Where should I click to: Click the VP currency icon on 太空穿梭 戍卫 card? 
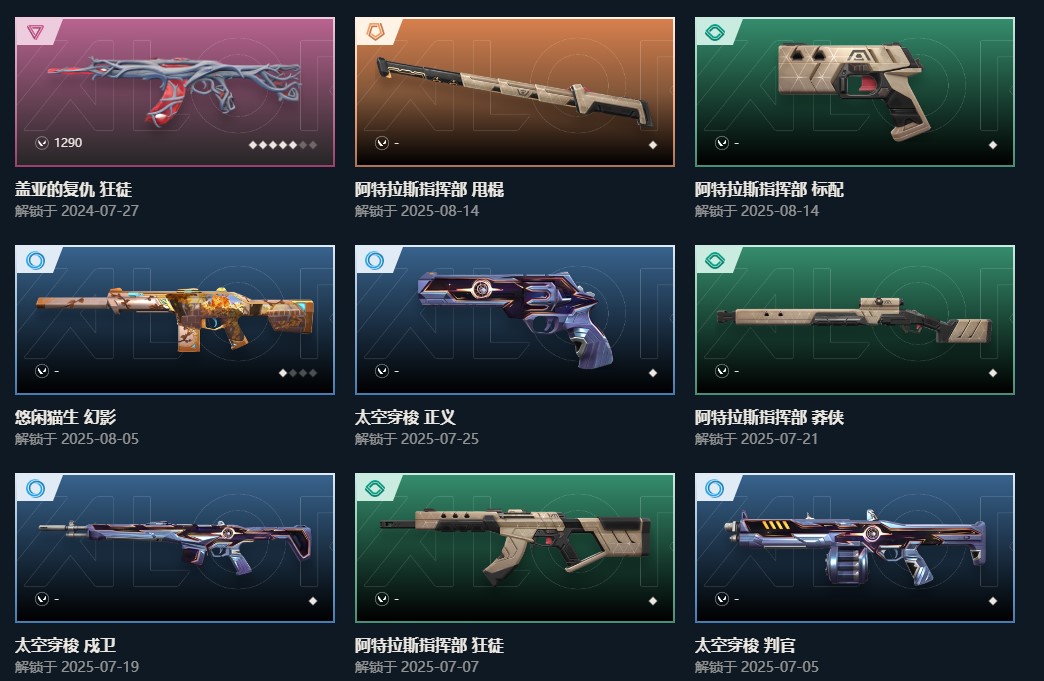[x=42, y=598]
